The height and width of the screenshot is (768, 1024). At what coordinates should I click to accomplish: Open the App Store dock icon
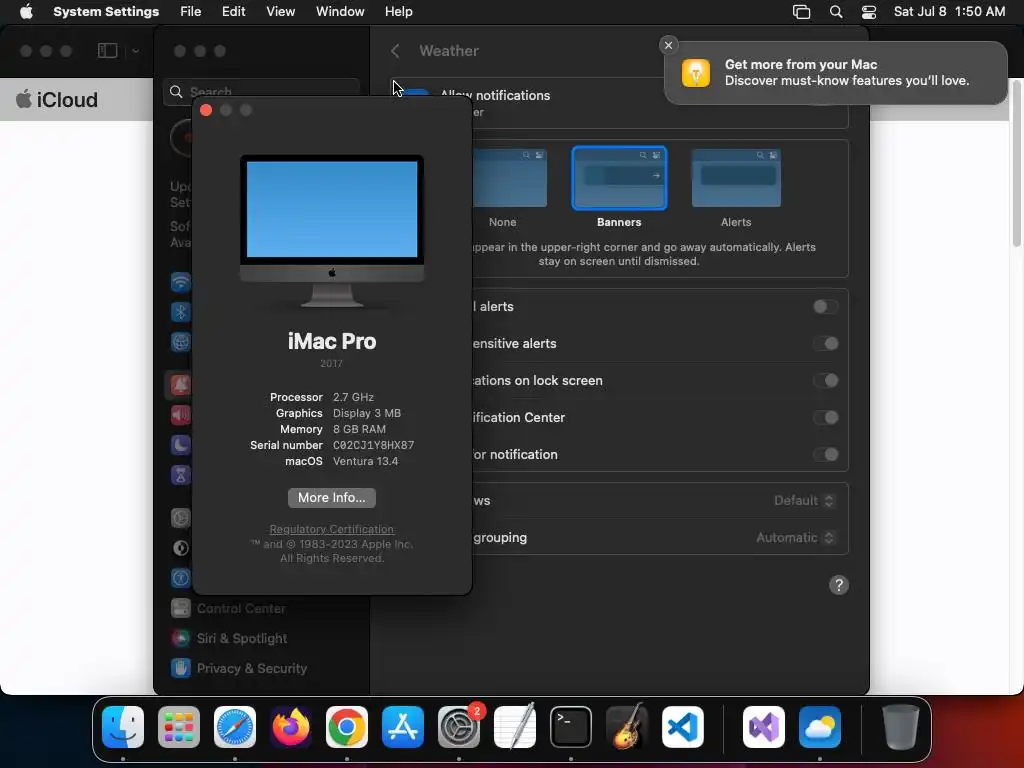403,727
